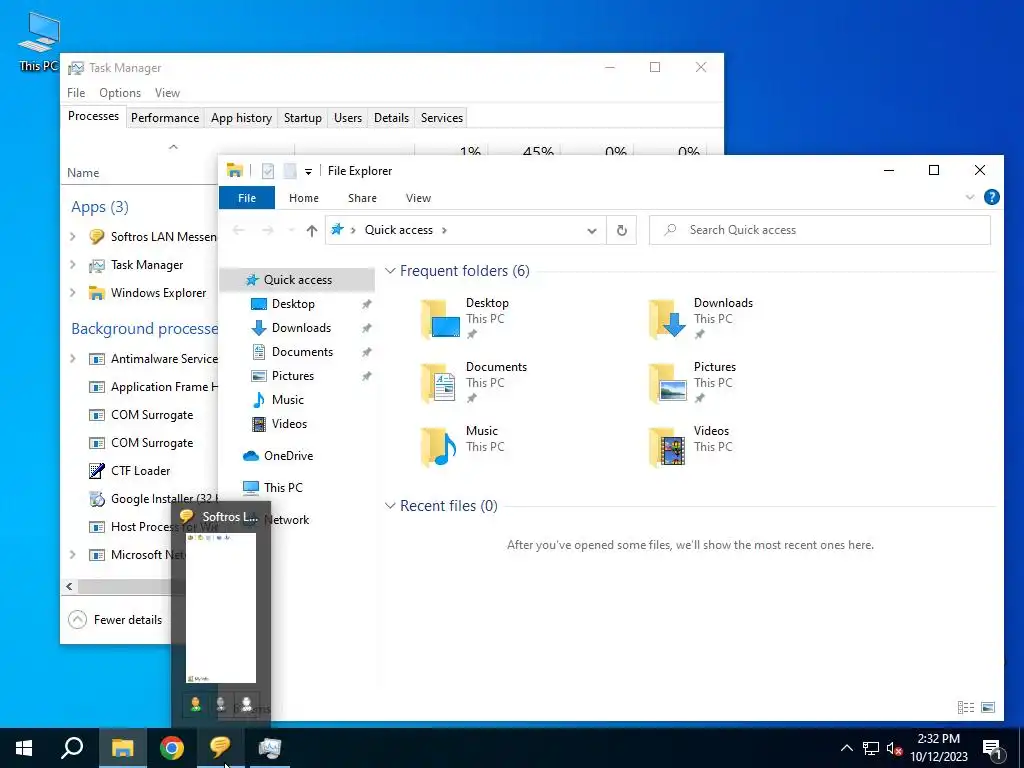Select the CTF Loader process row

140,471
